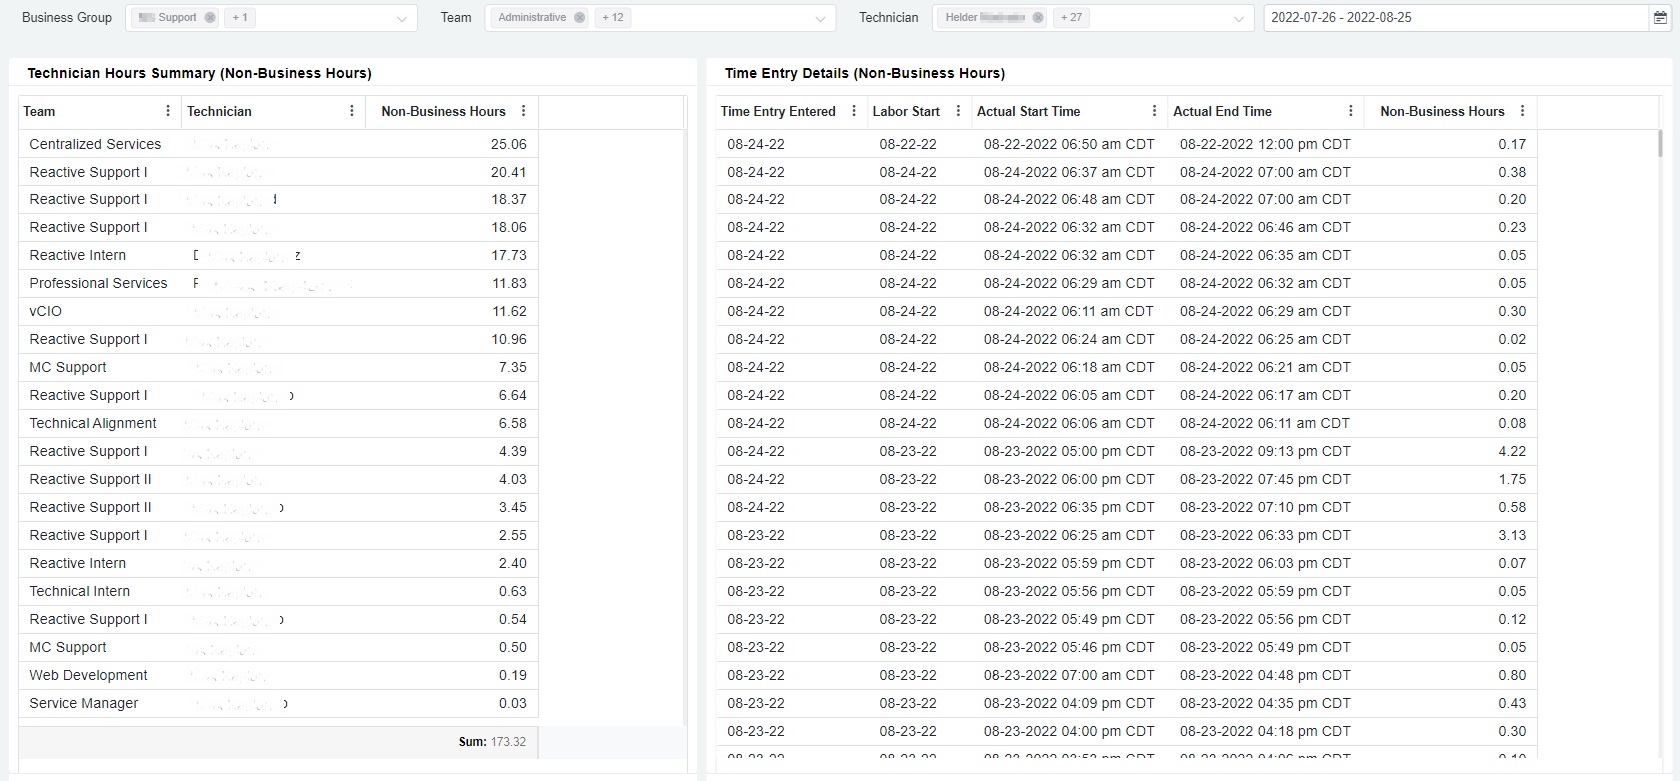Open Actual End Time column menu

[1350, 111]
